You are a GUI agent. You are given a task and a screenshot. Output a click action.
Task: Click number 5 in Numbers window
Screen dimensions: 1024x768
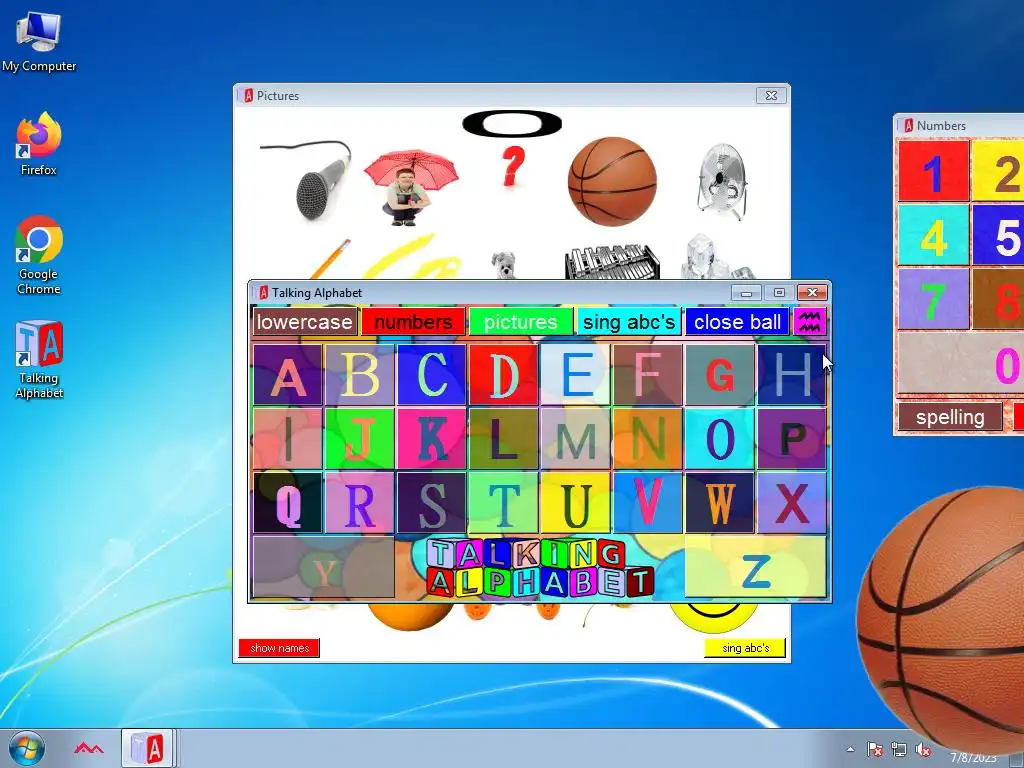(998, 235)
